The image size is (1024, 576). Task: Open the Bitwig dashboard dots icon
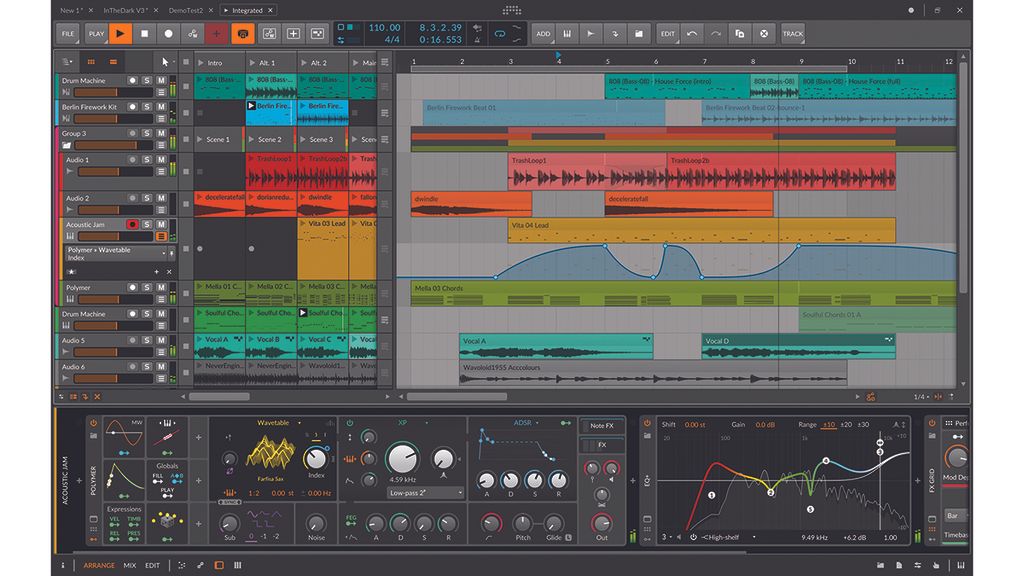511,10
